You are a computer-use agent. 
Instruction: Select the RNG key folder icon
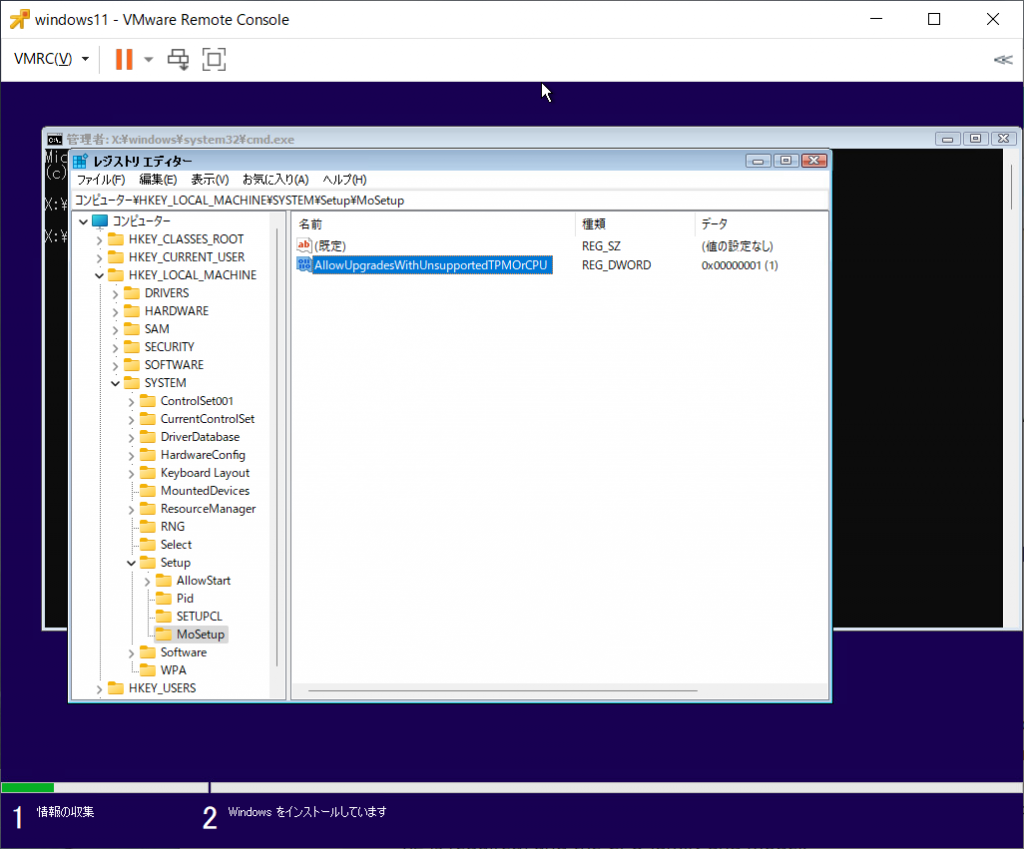(x=148, y=526)
